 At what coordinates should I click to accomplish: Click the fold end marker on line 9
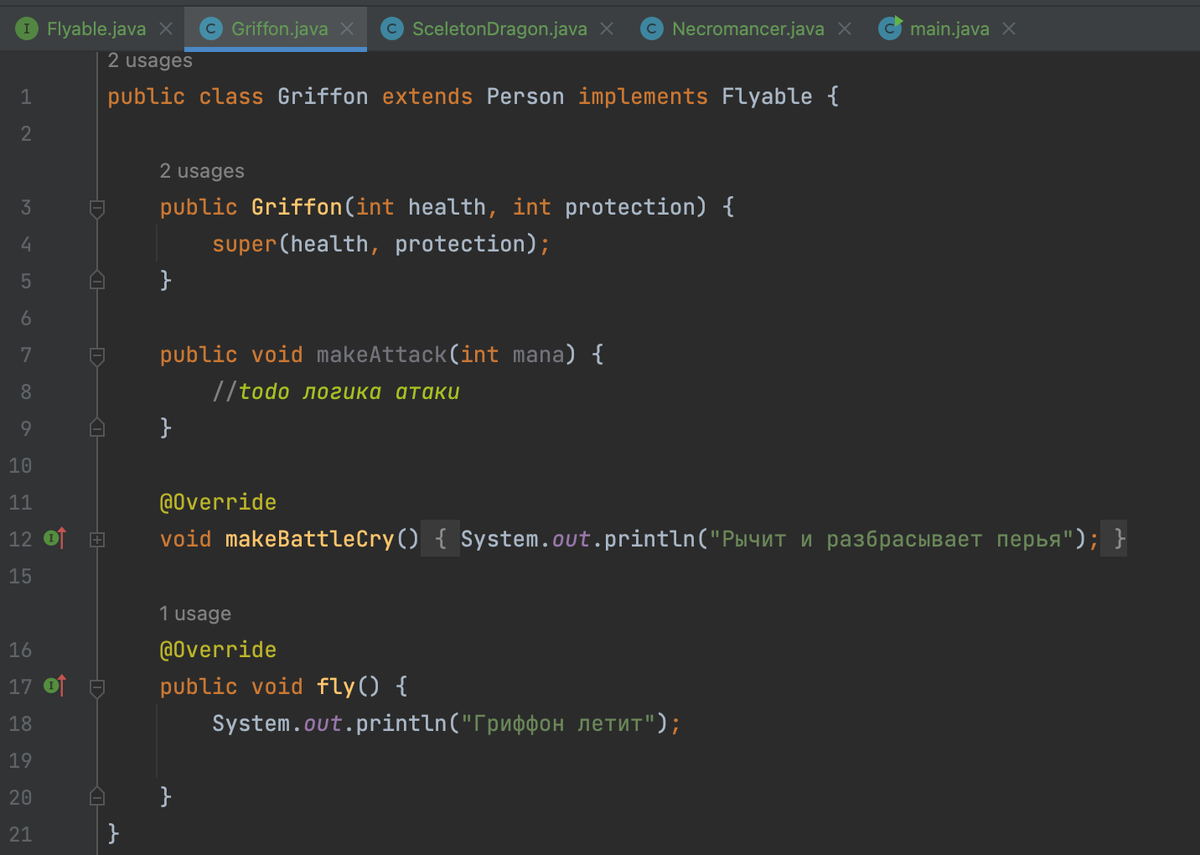click(97, 428)
